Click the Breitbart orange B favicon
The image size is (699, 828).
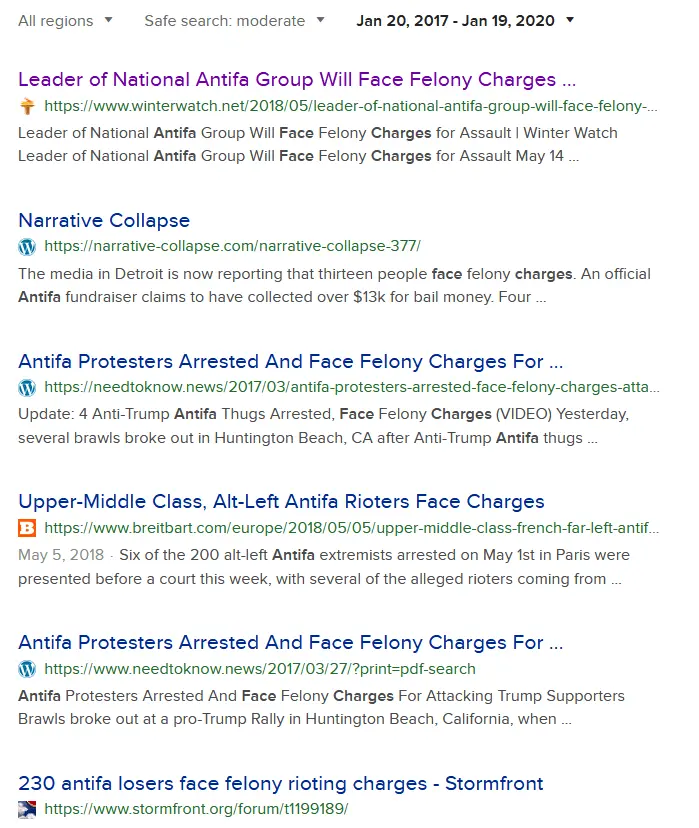[27, 528]
